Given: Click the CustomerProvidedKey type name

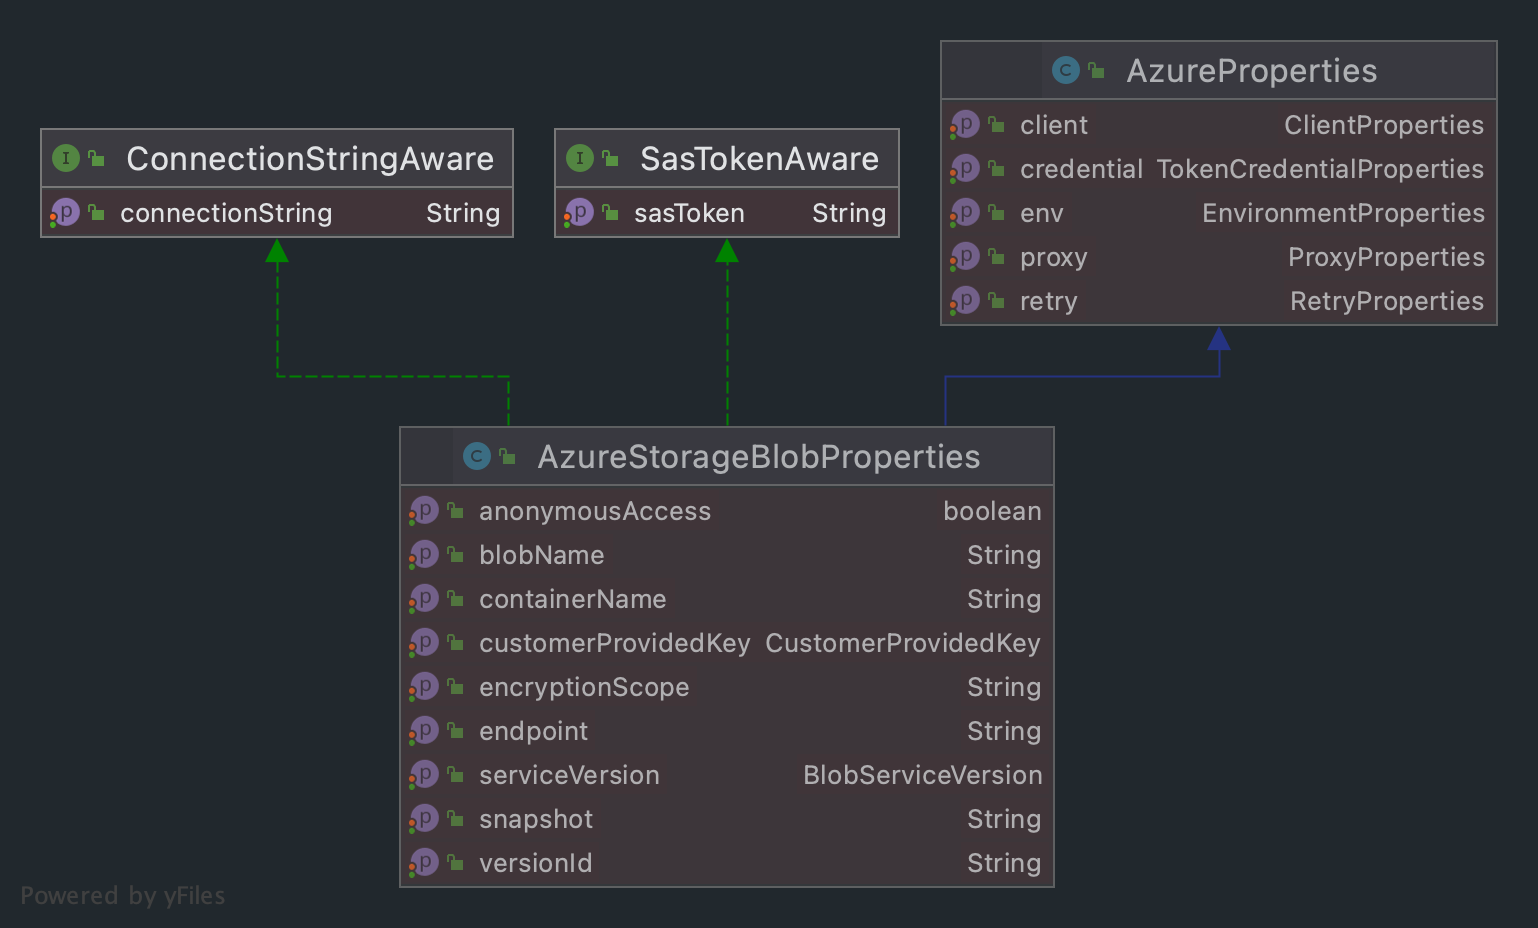Looking at the screenshot, I should pos(902,643).
